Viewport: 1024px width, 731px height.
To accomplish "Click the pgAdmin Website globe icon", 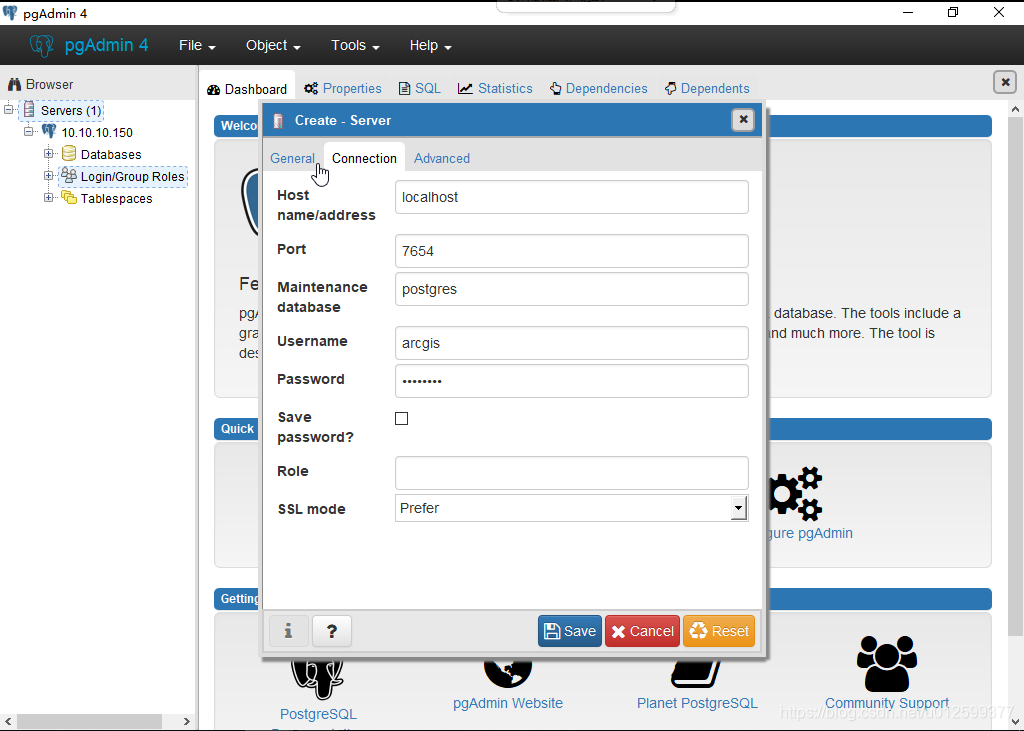I will click(x=508, y=672).
